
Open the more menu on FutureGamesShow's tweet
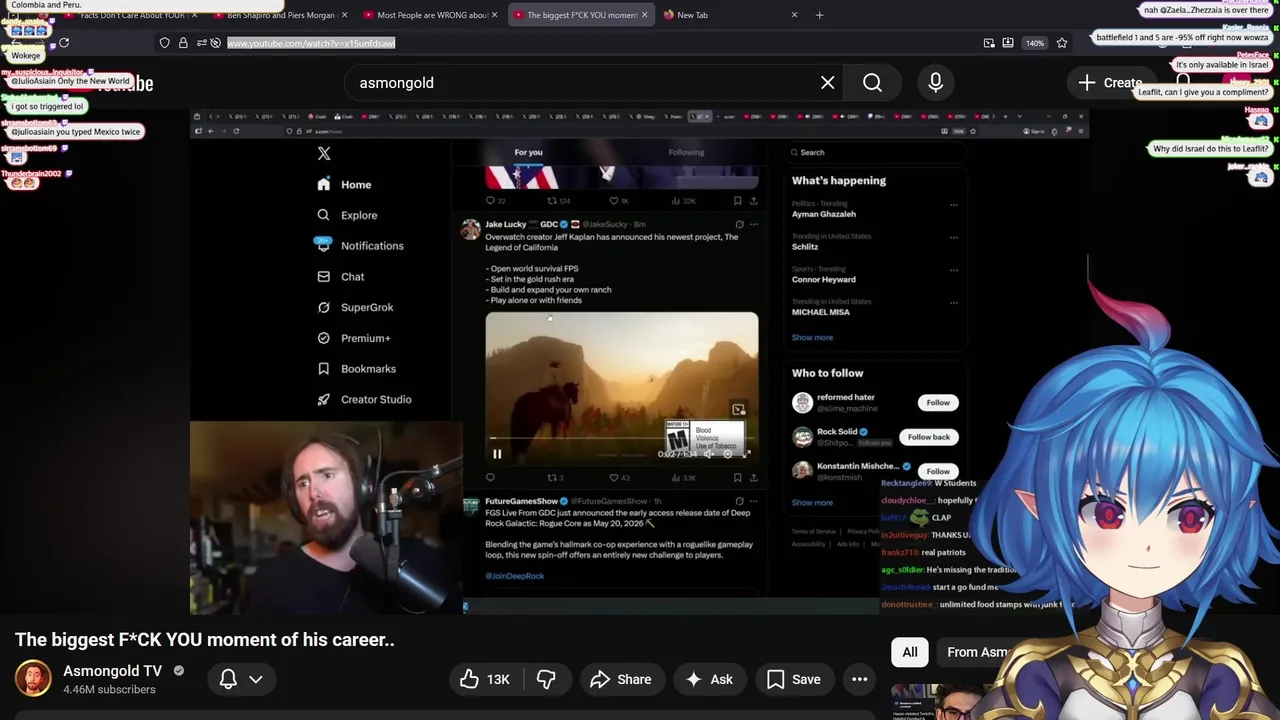[753, 501]
